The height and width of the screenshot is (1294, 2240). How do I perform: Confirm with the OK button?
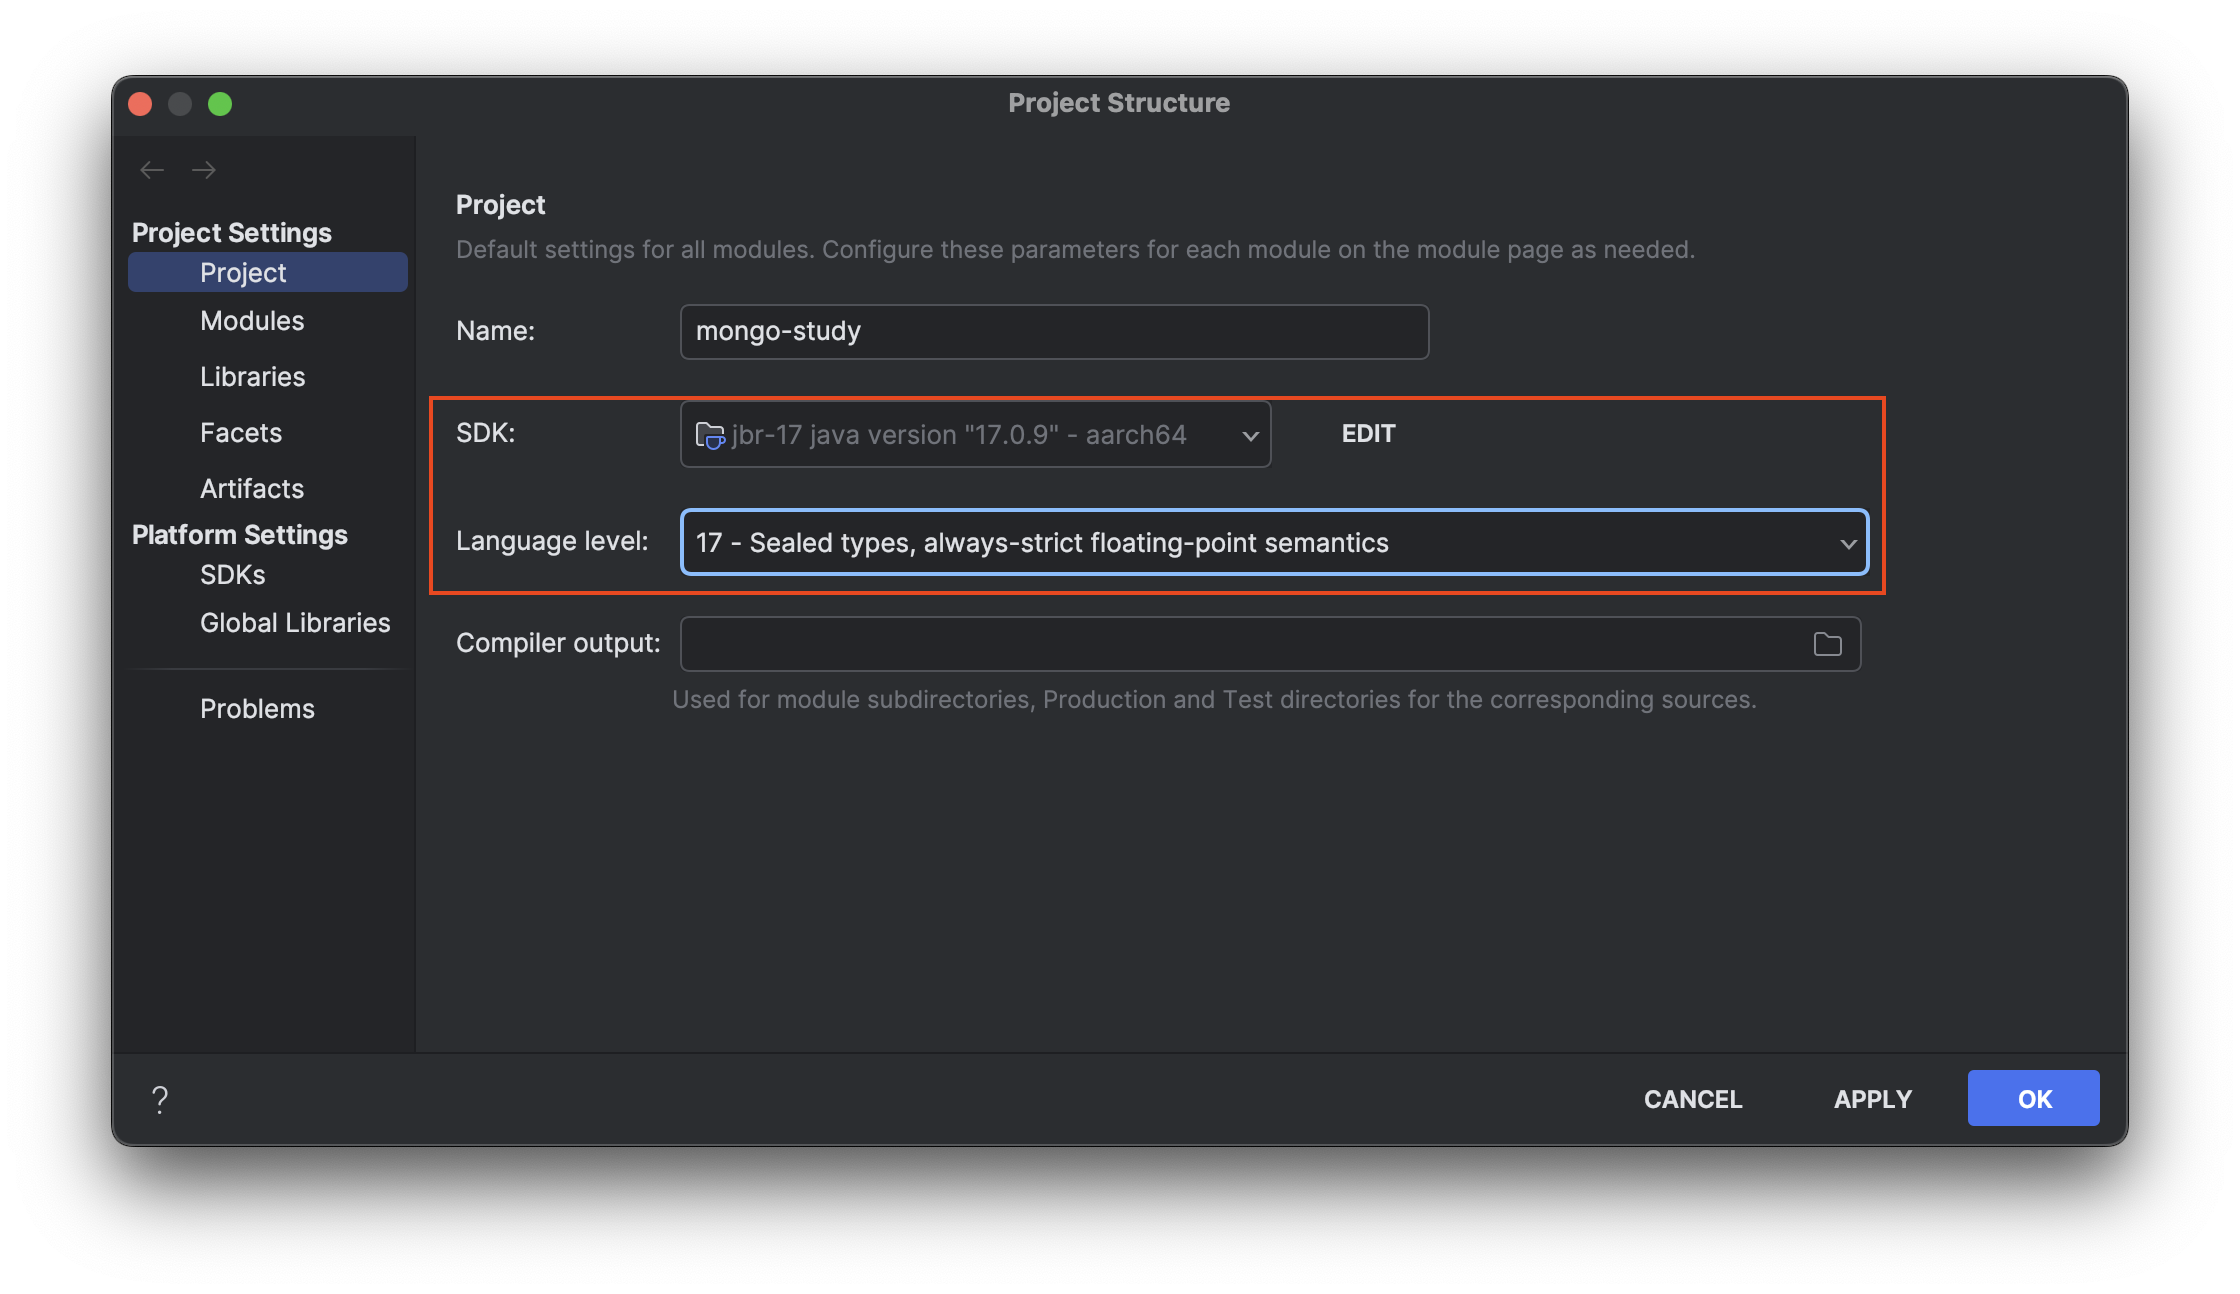pyautogui.click(x=2033, y=1099)
